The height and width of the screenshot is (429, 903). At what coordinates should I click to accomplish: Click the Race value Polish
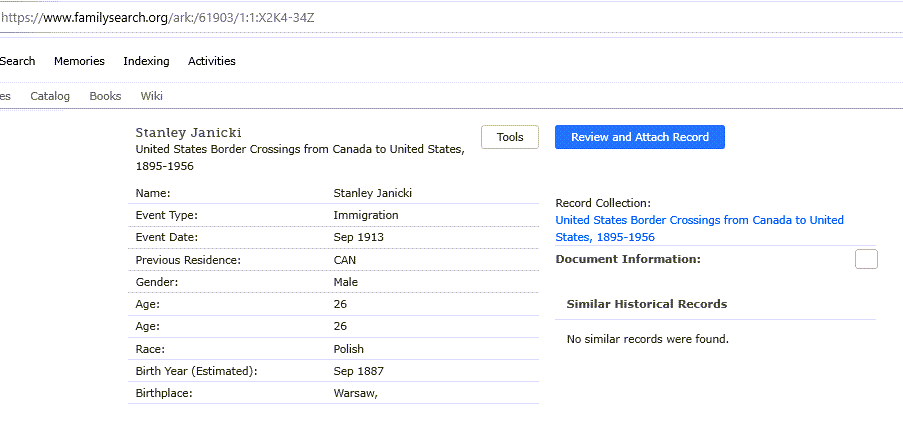(348, 349)
